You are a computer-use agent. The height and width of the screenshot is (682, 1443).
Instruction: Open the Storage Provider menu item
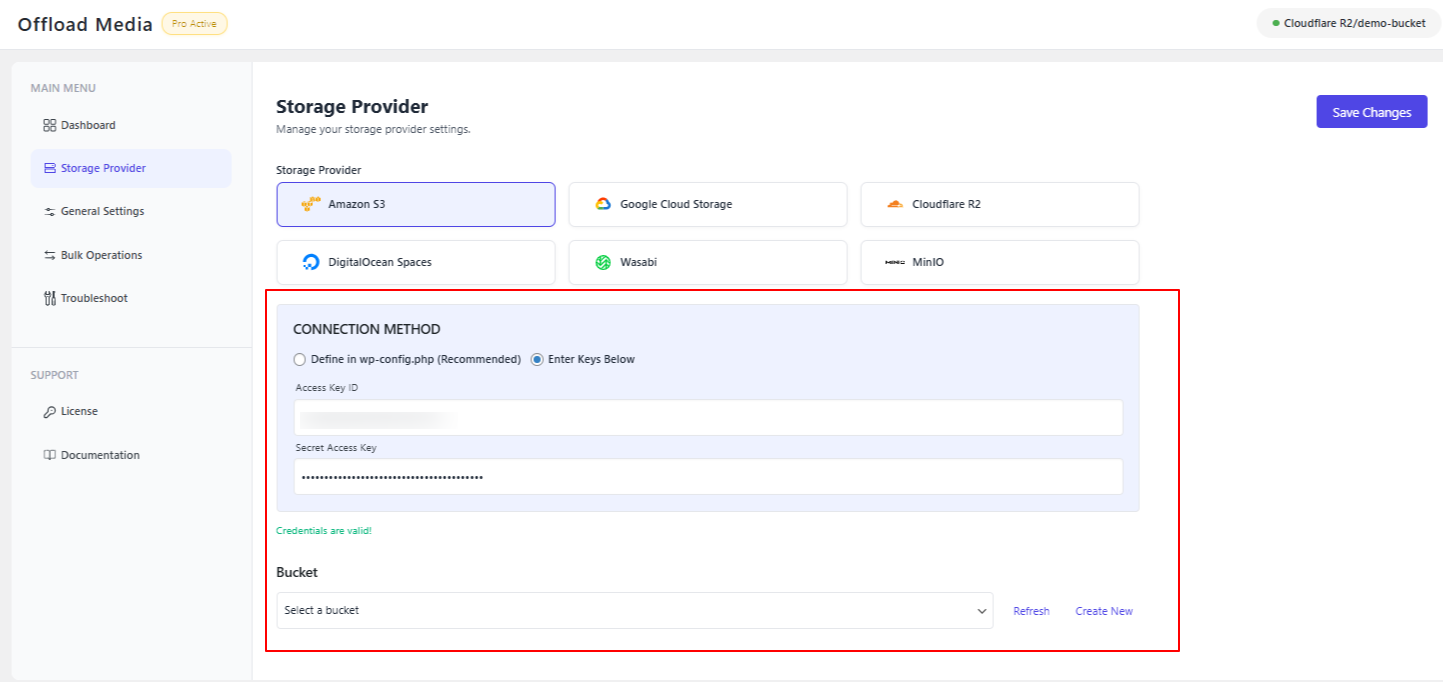coord(103,169)
